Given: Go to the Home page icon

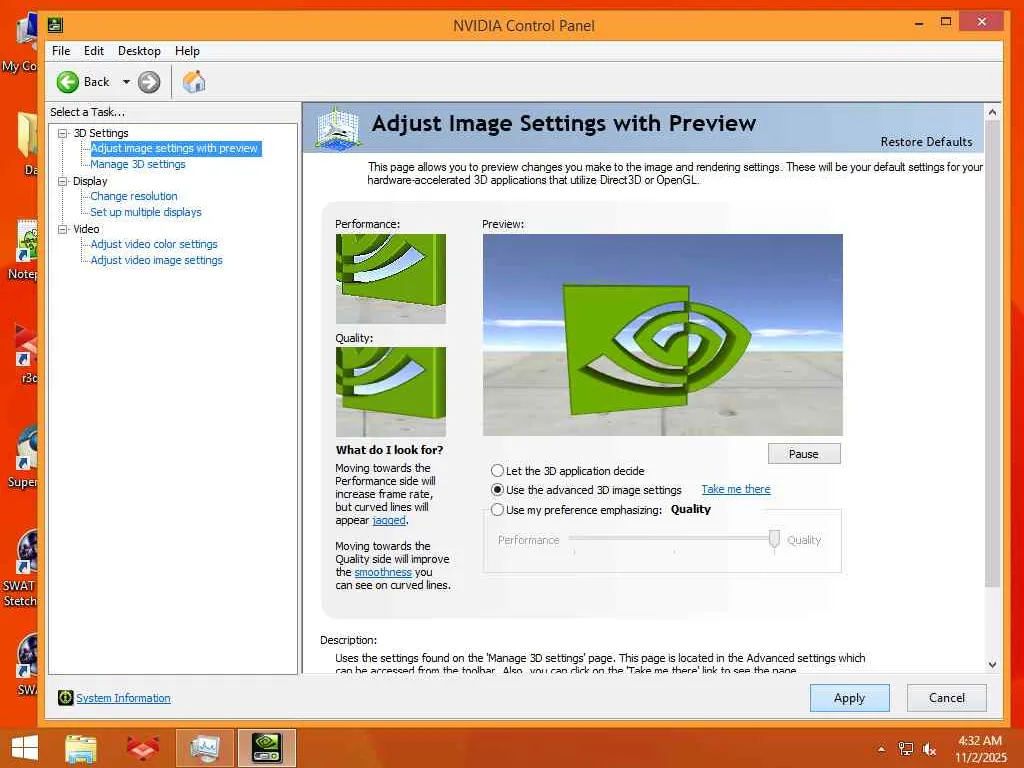Looking at the screenshot, I should tap(194, 82).
